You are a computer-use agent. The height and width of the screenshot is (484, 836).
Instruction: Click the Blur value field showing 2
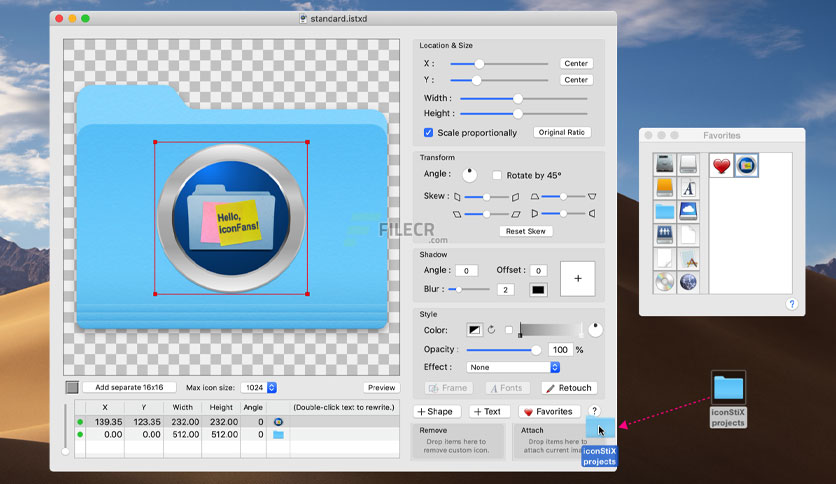pyautogui.click(x=505, y=290)
